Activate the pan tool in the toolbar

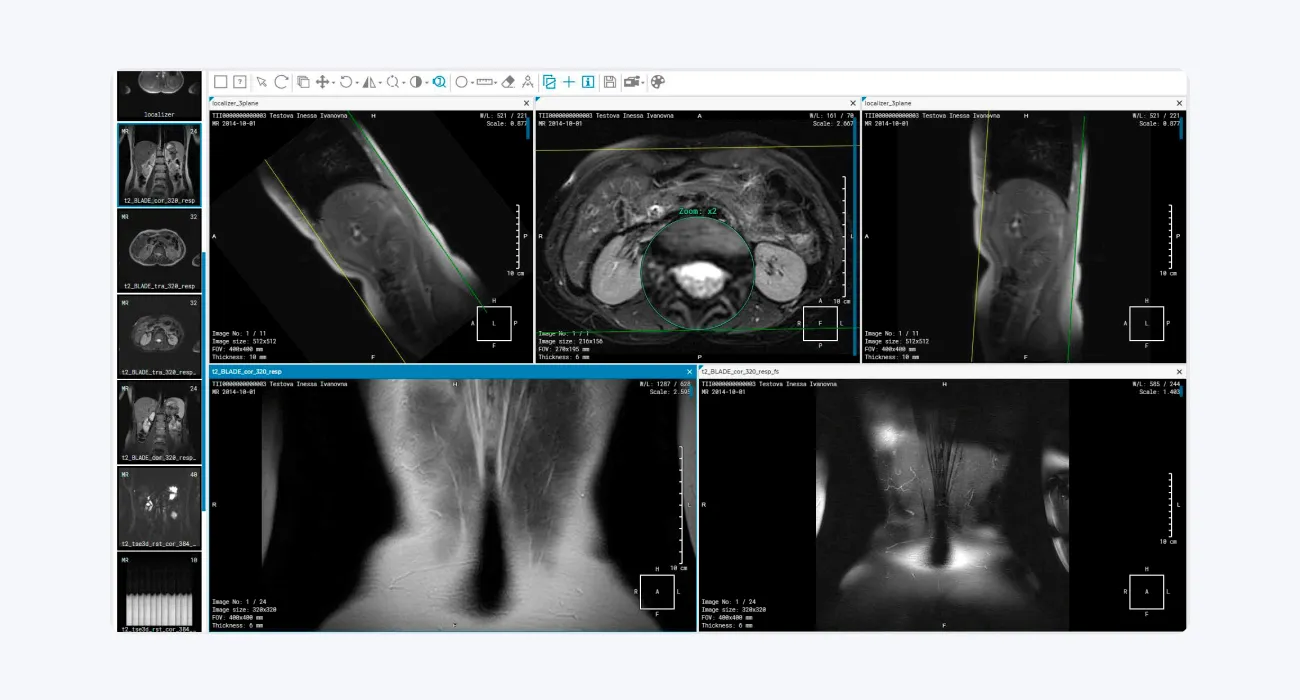(x=321, y=82)
